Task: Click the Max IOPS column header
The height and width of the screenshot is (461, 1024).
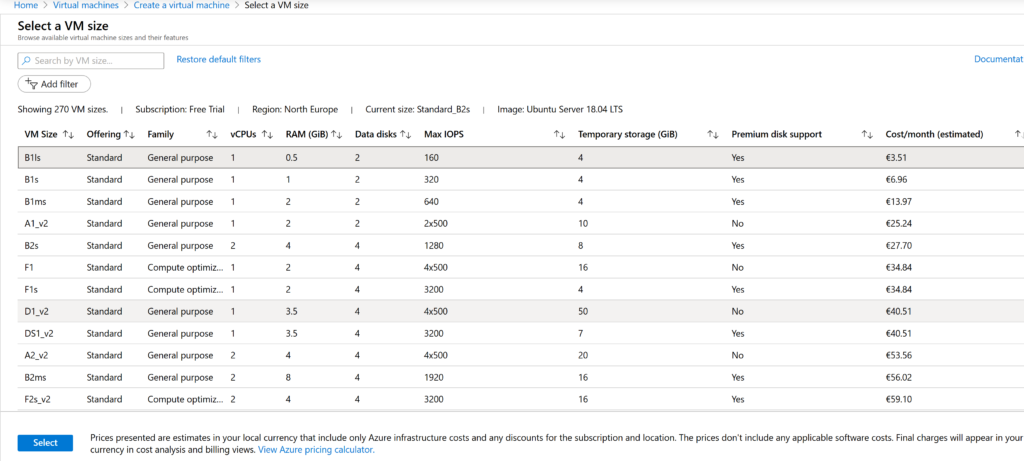Action: pos(442,135)
